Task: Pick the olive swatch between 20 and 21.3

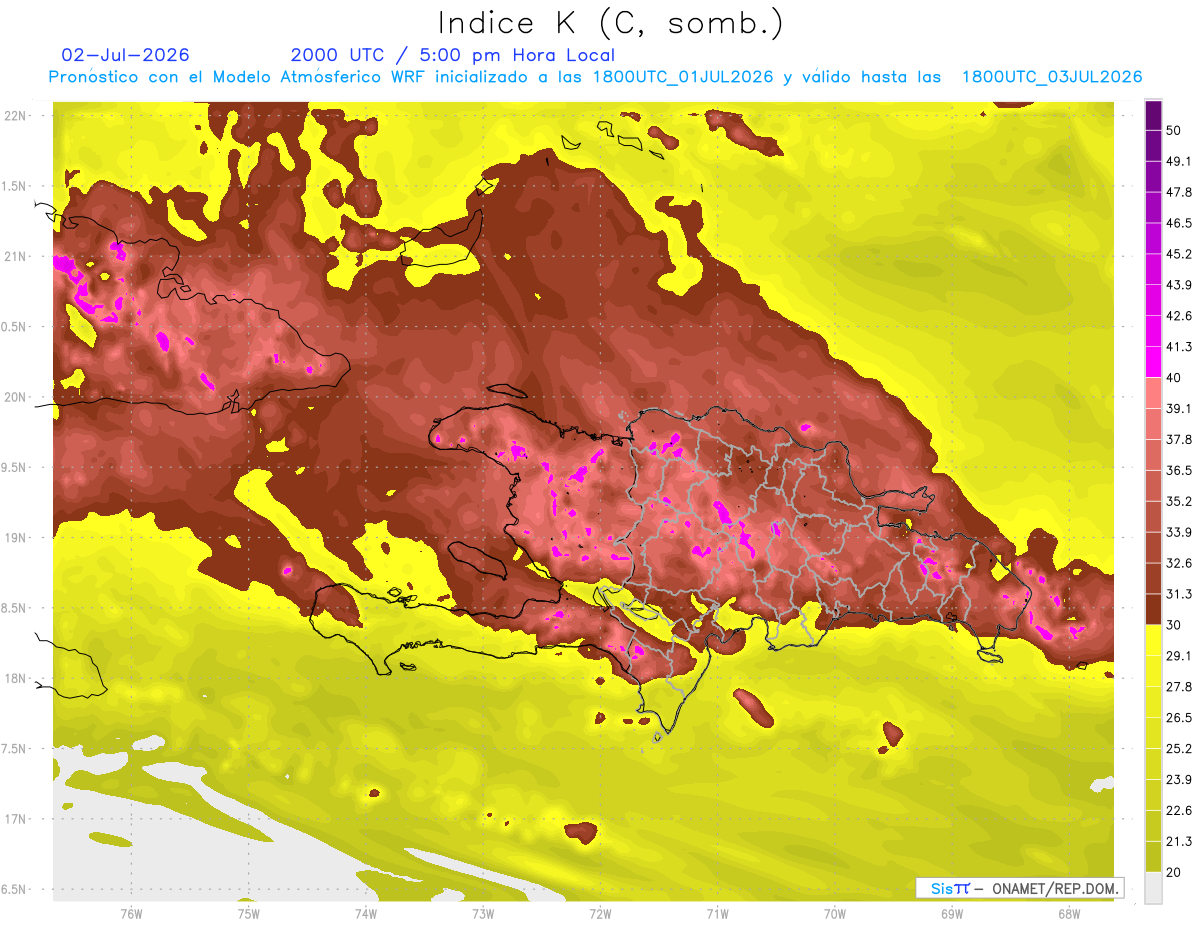Action: pyautogui.click(x=1153, y=856)
